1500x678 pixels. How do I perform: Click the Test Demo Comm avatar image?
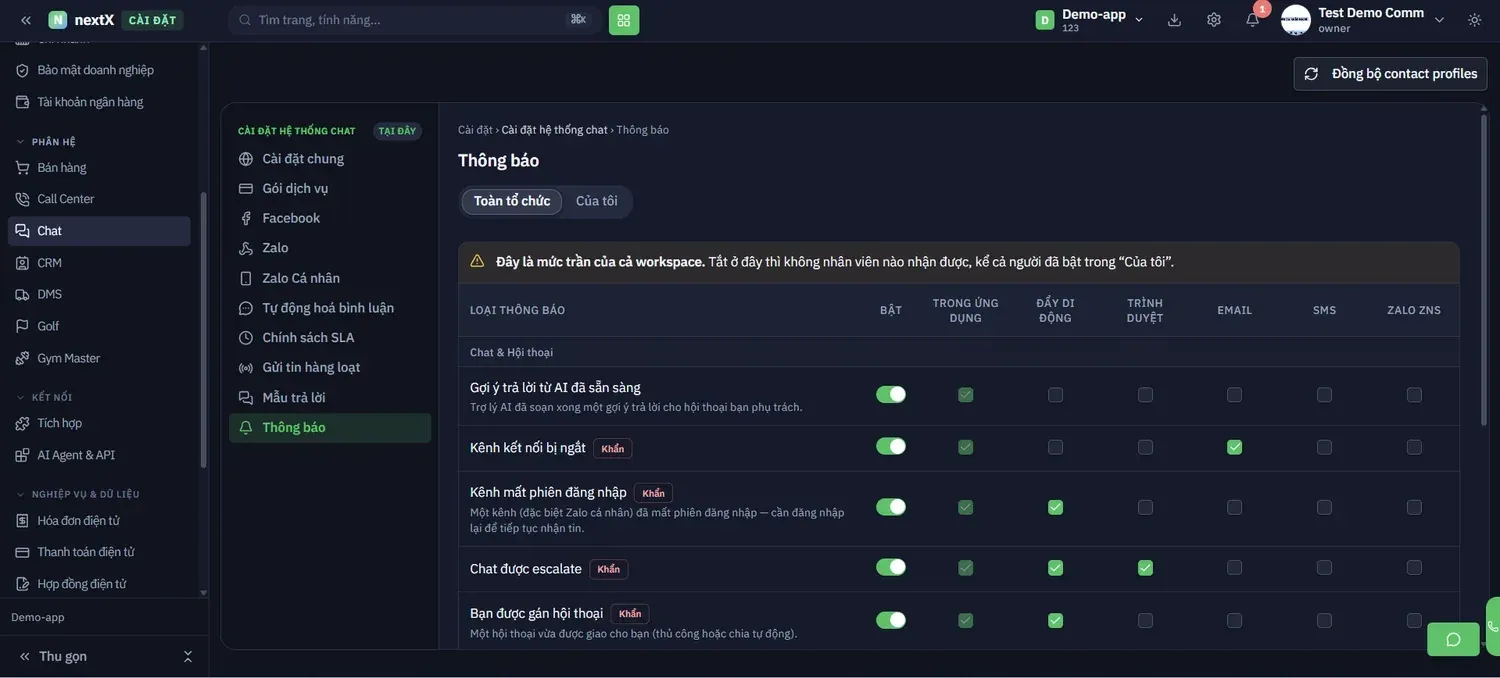tap(1296, 20)
